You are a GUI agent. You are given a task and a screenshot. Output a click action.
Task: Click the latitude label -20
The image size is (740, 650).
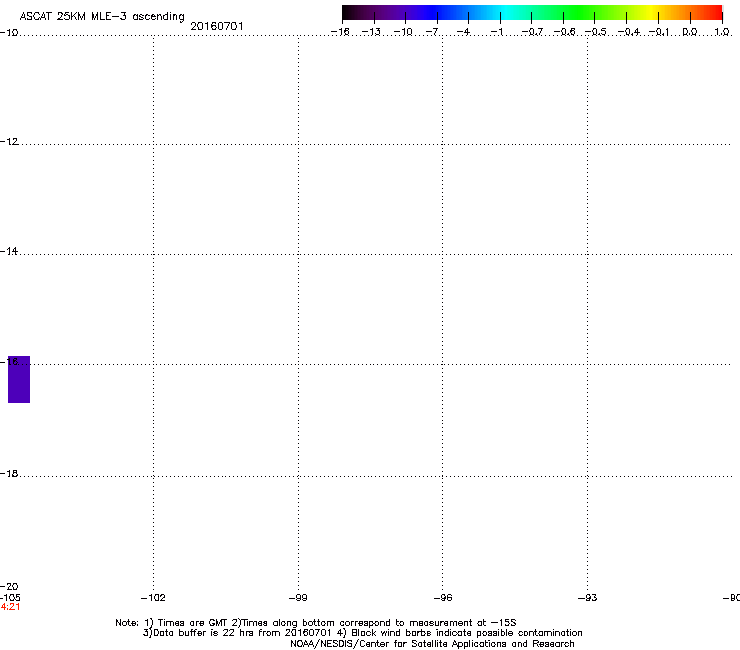click(9, 587)
